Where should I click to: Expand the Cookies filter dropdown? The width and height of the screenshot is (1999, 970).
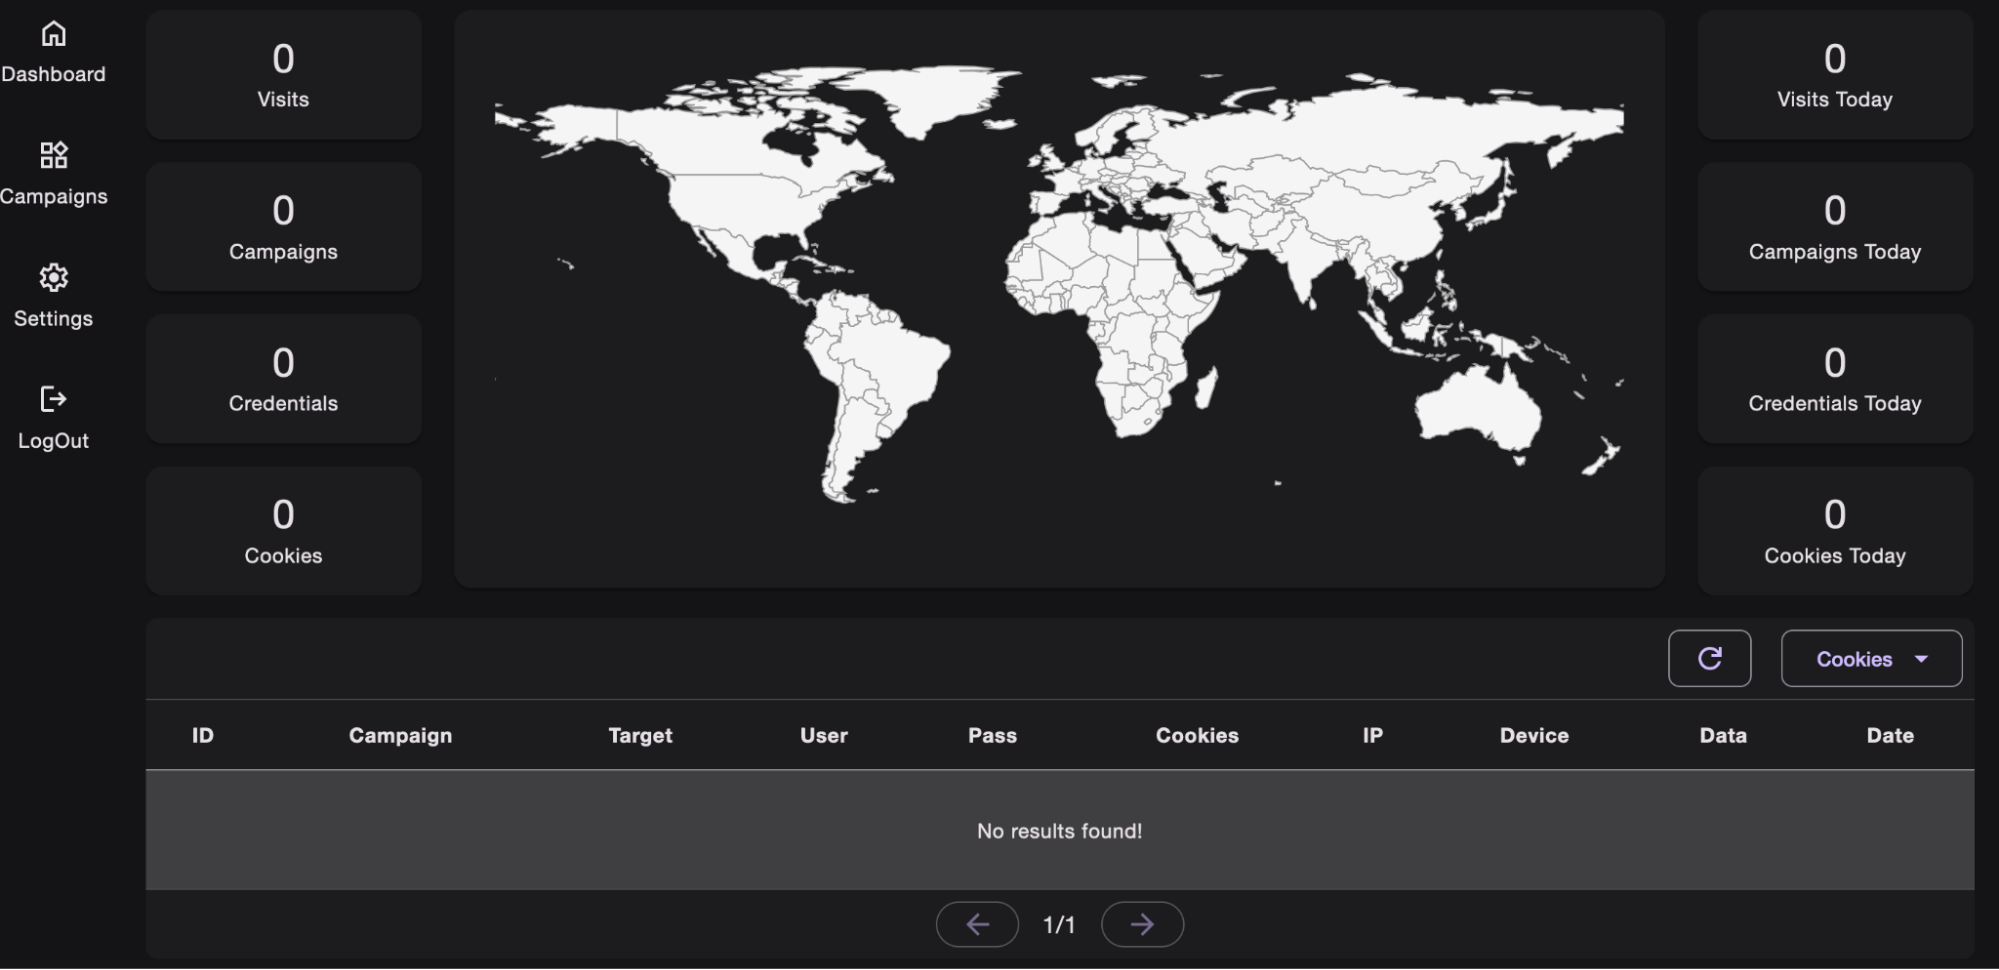pyautogui.click(x=1871, y=658)
